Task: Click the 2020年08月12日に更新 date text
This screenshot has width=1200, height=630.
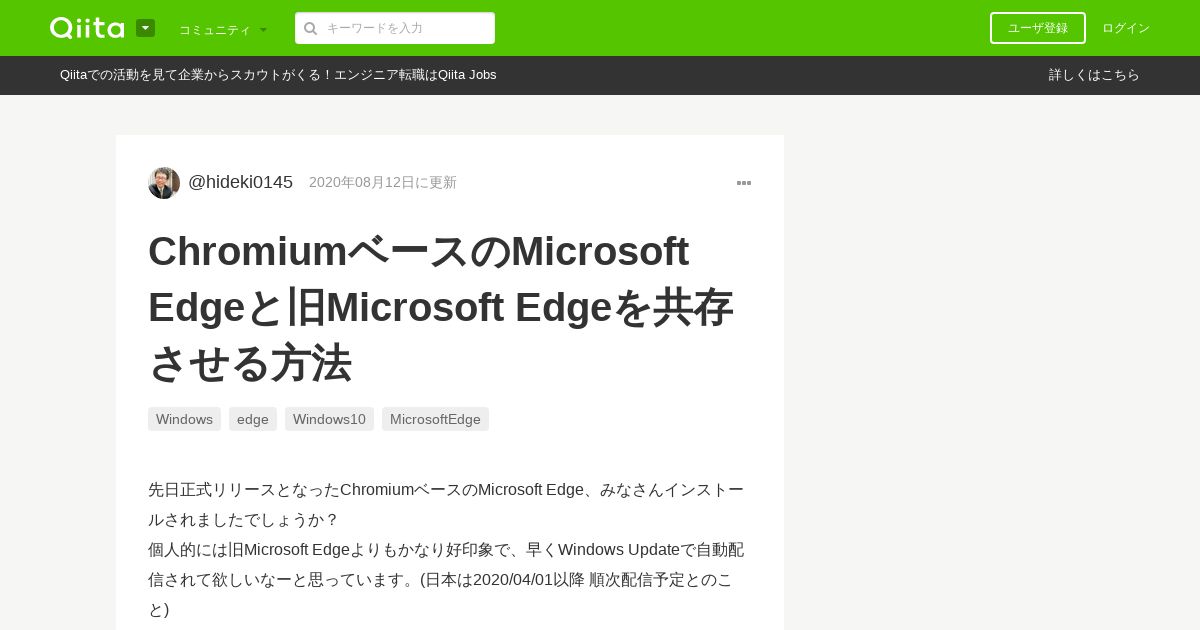Action: (383, 182)
